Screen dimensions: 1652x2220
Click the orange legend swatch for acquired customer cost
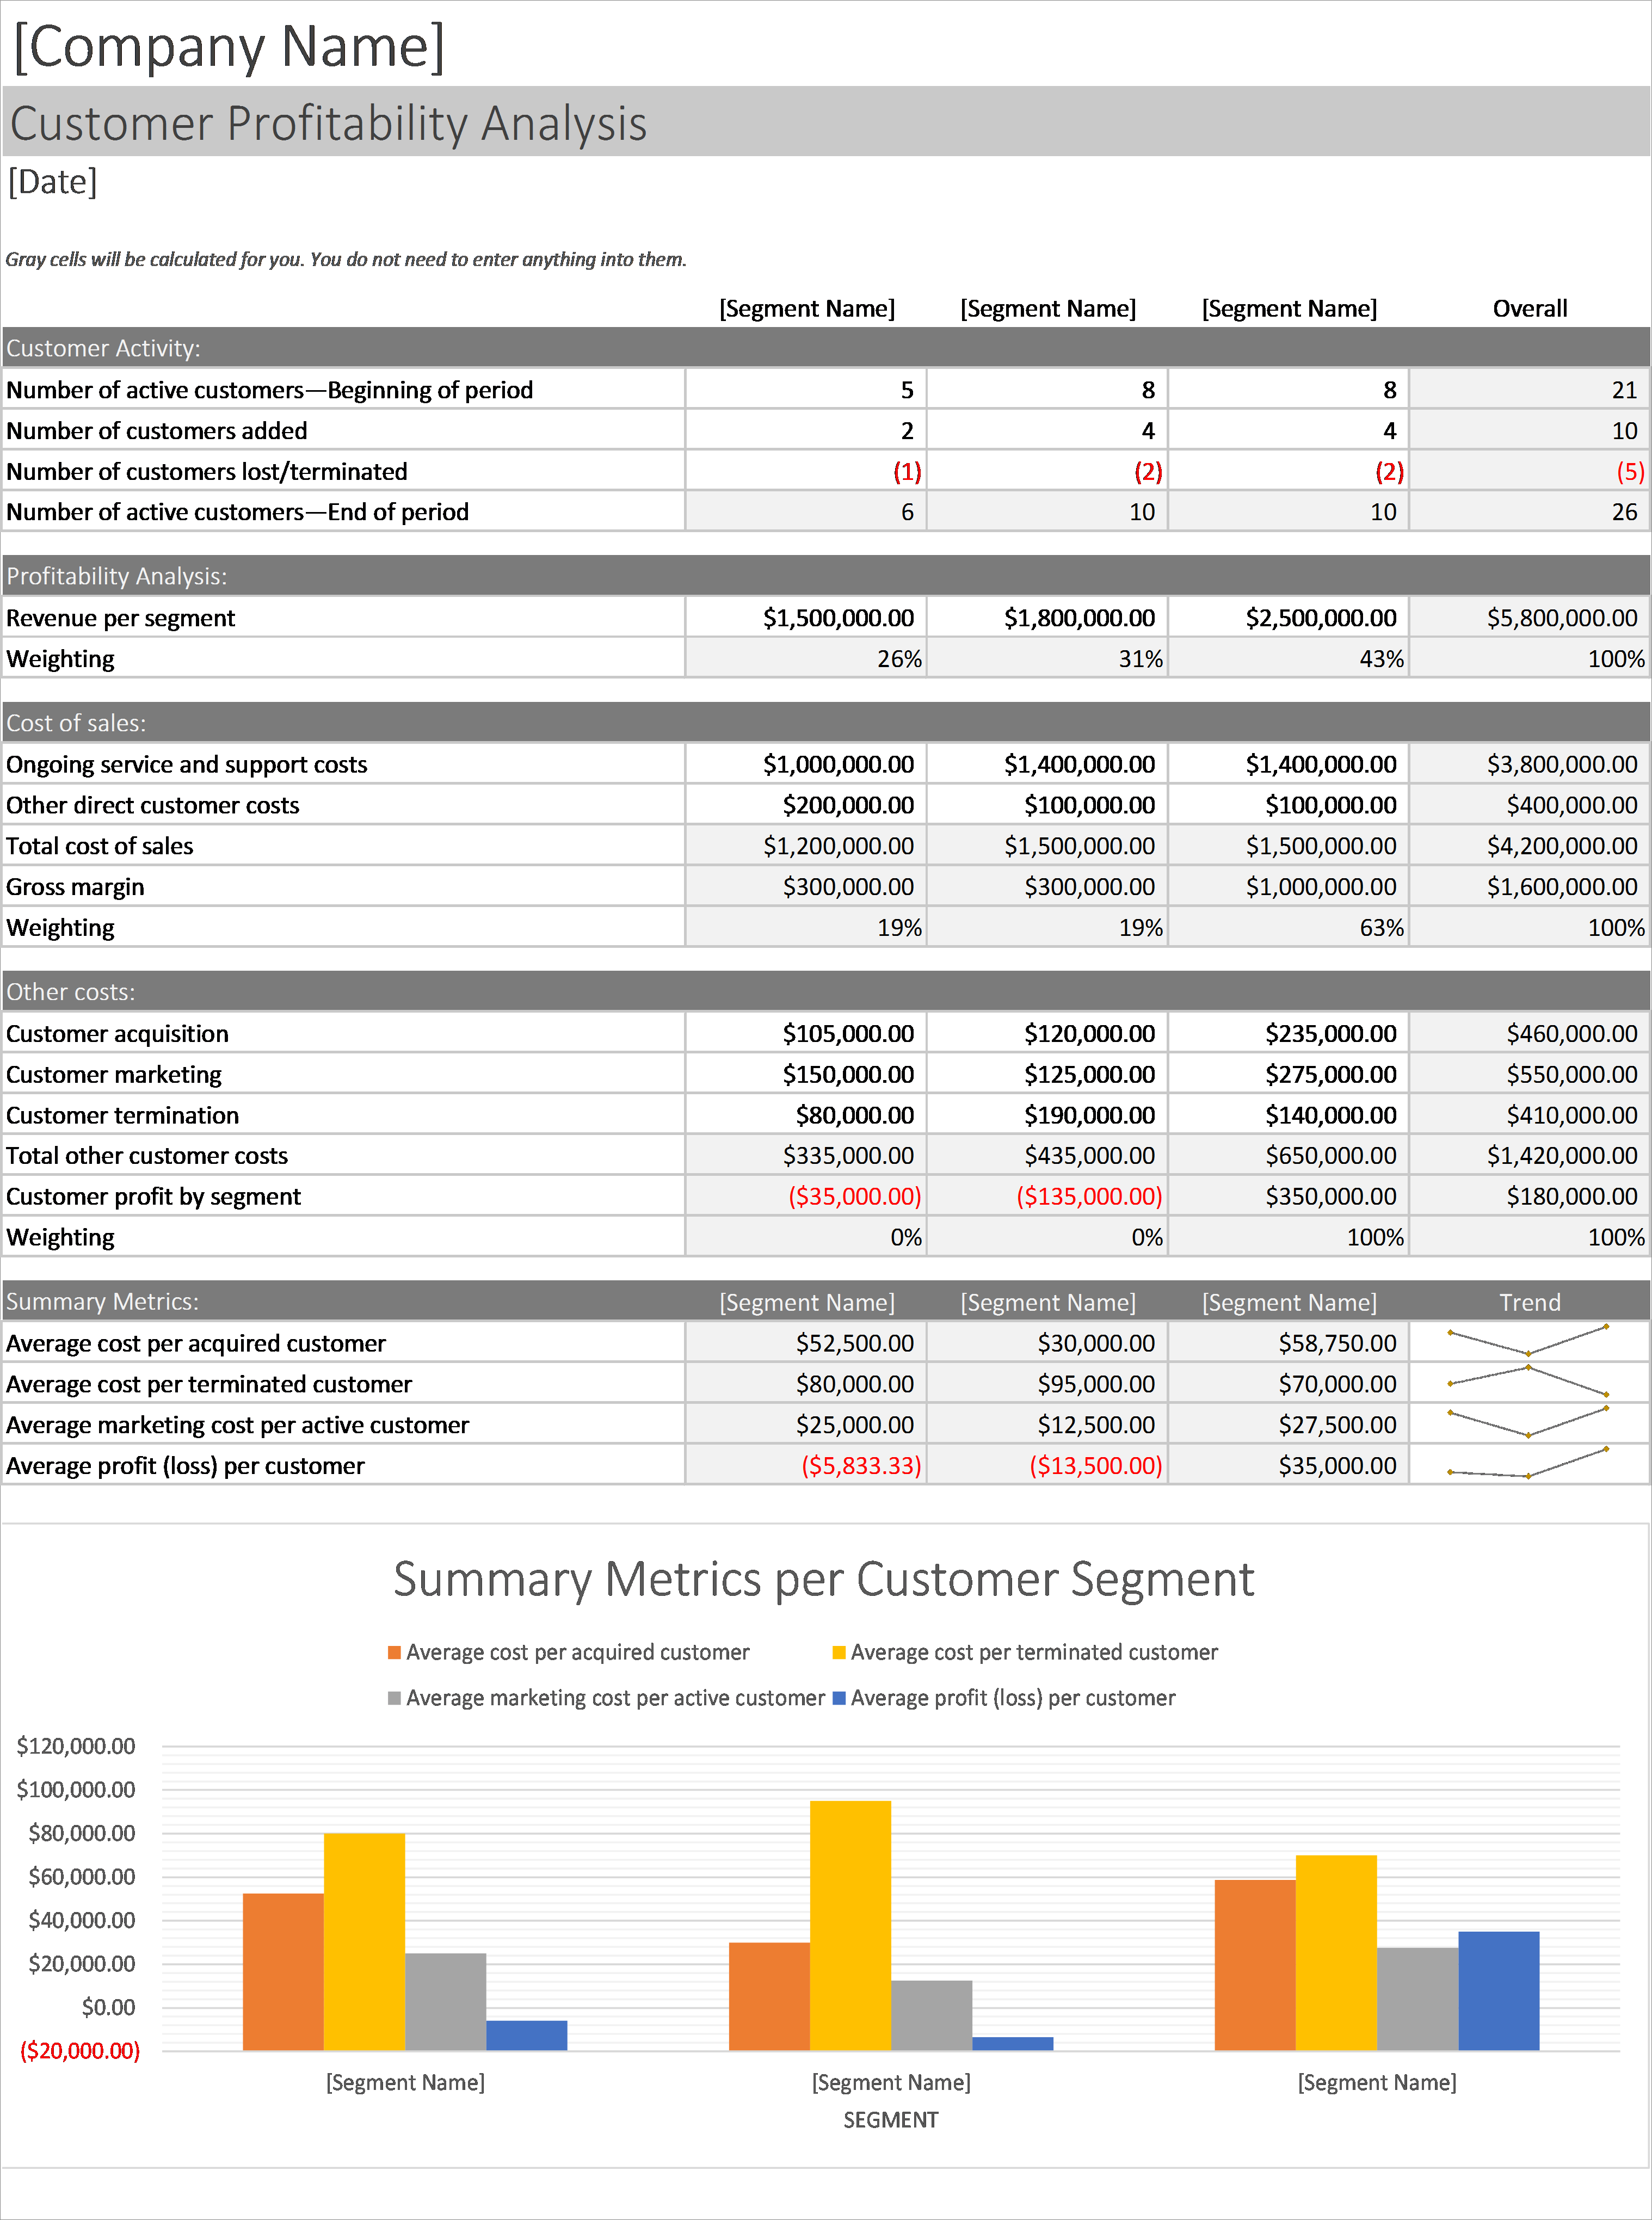tap(393, 1651)
